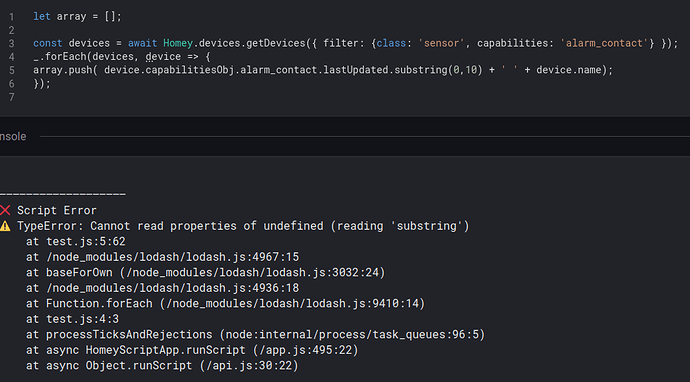The image size is (690, 382).
Task: Click 'array.push(' at start of line 5
Action: (x=65, y=70)
